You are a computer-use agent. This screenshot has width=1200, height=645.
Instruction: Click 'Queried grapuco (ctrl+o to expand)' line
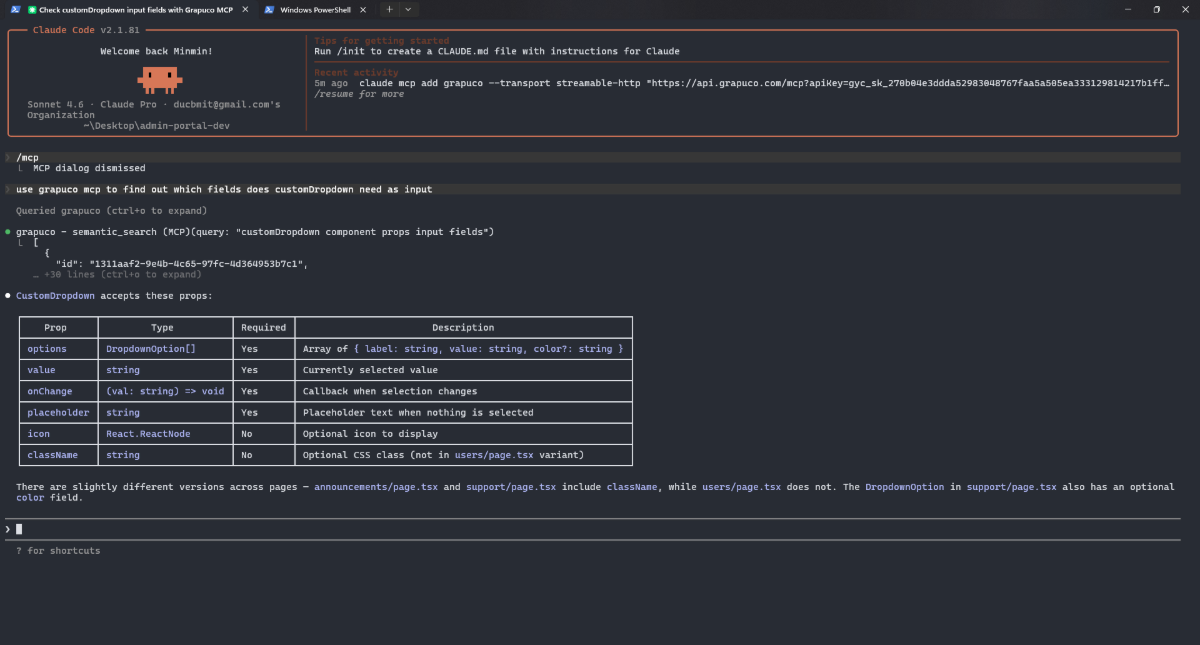[x=111, y=211]
